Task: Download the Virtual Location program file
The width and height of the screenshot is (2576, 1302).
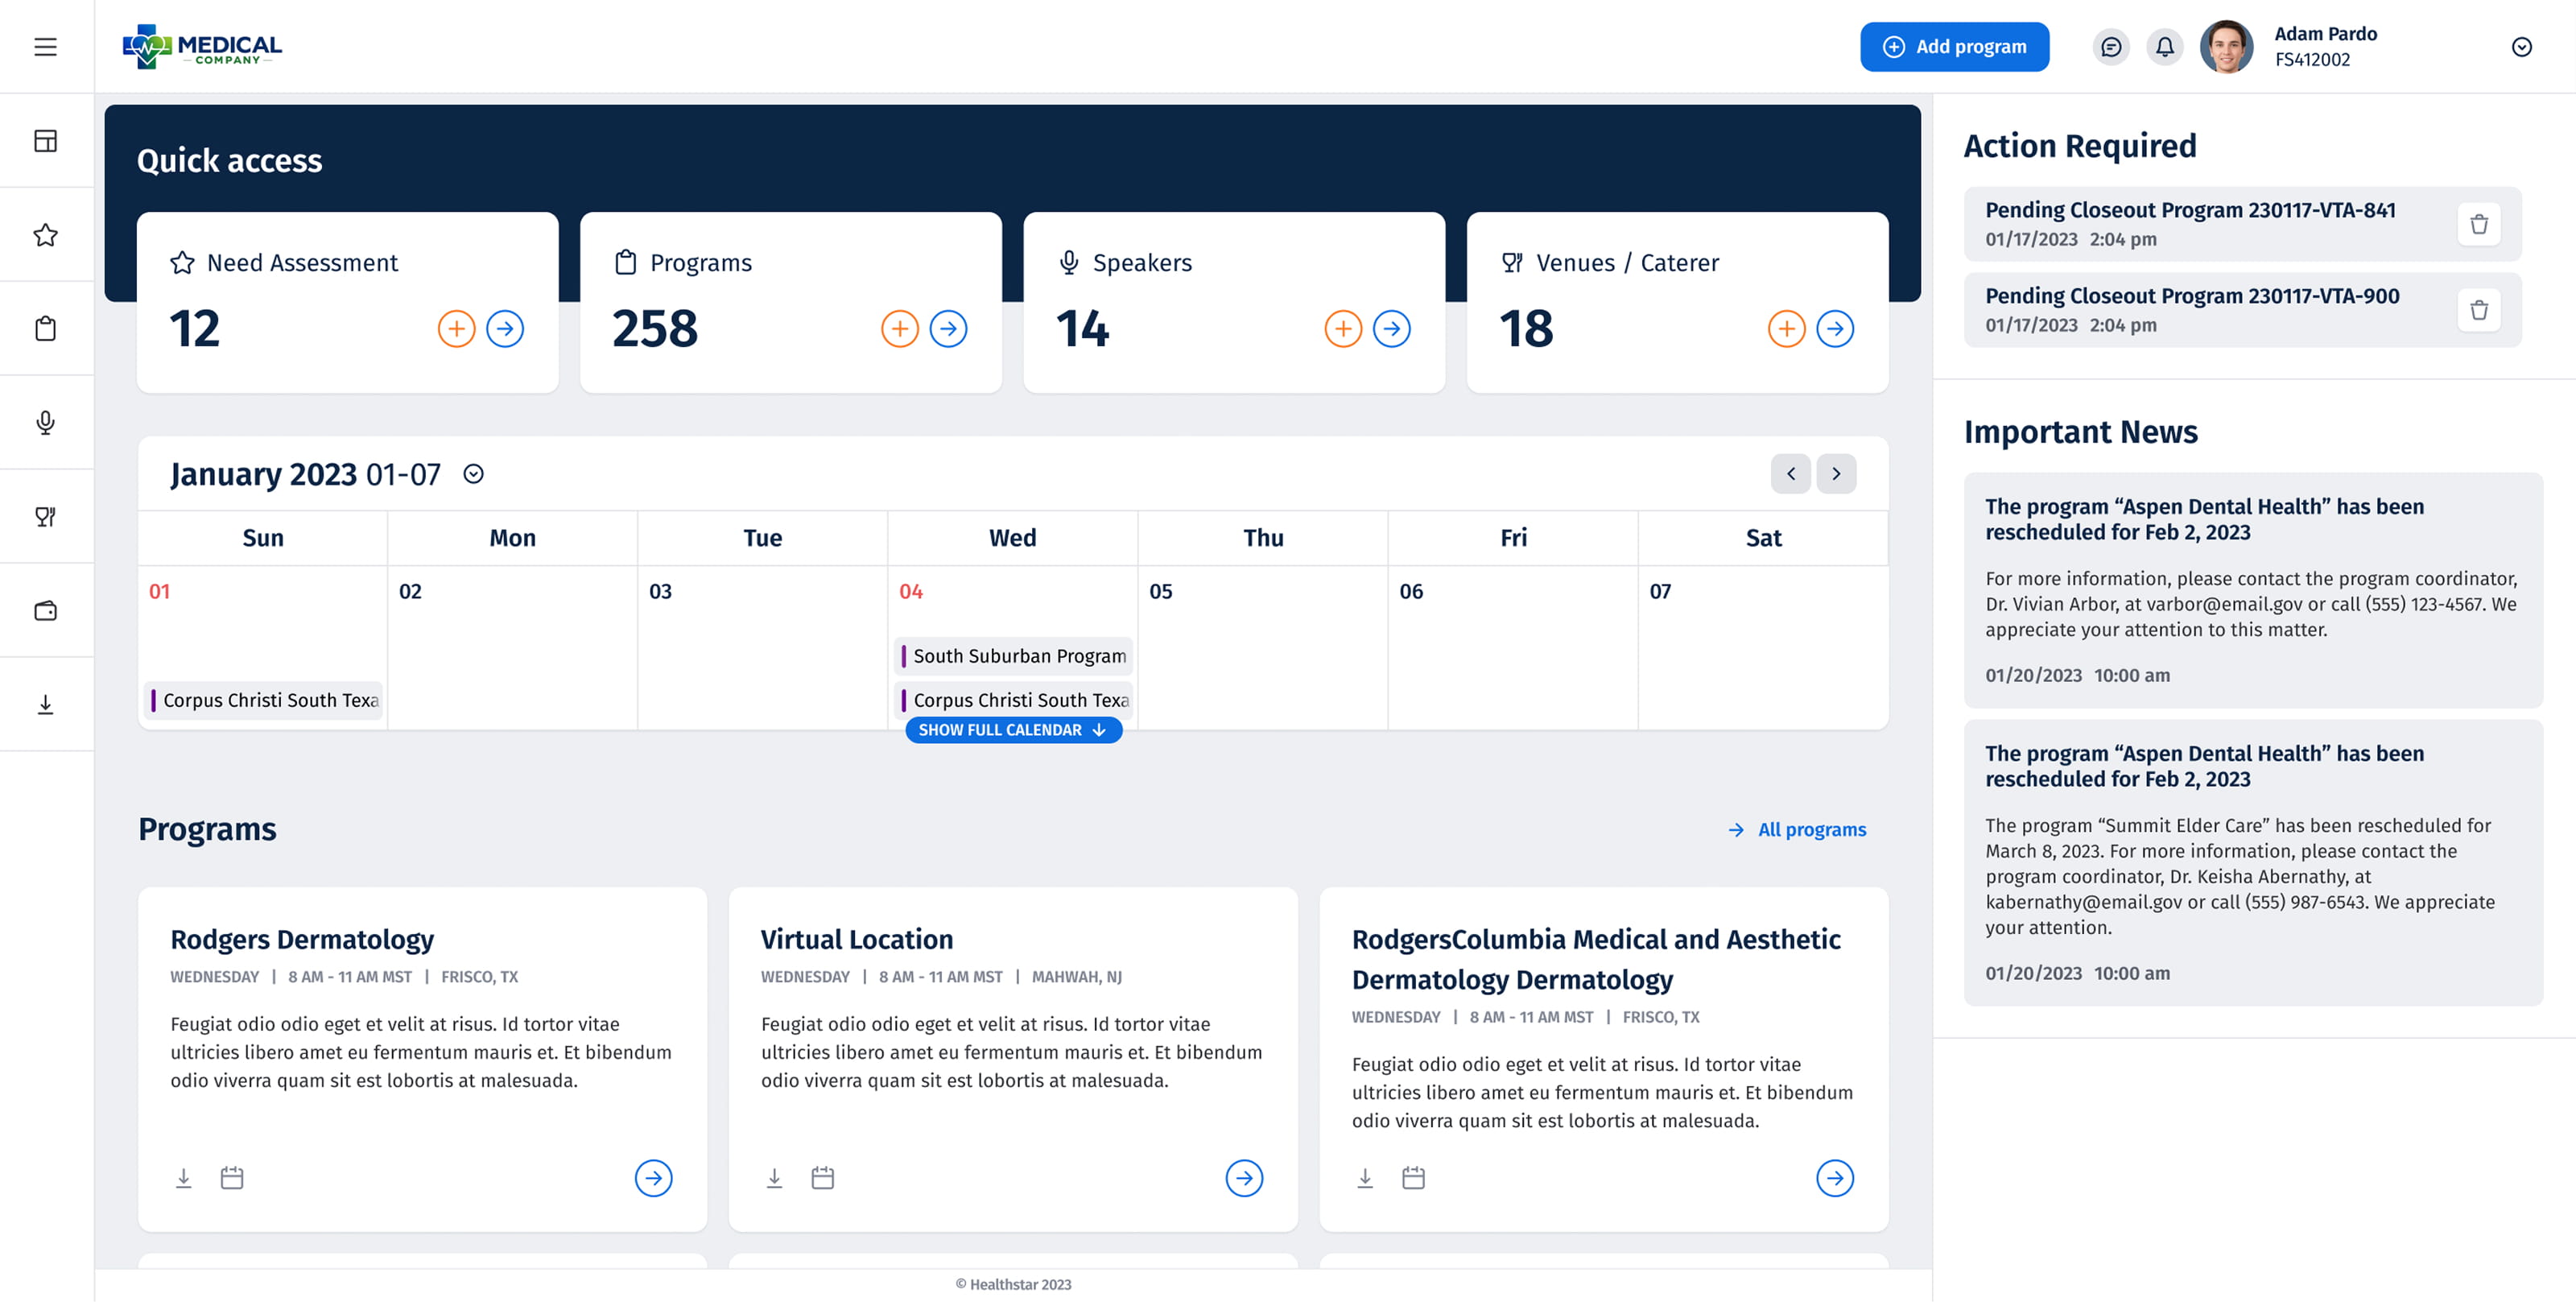Action: point(774,1178)
